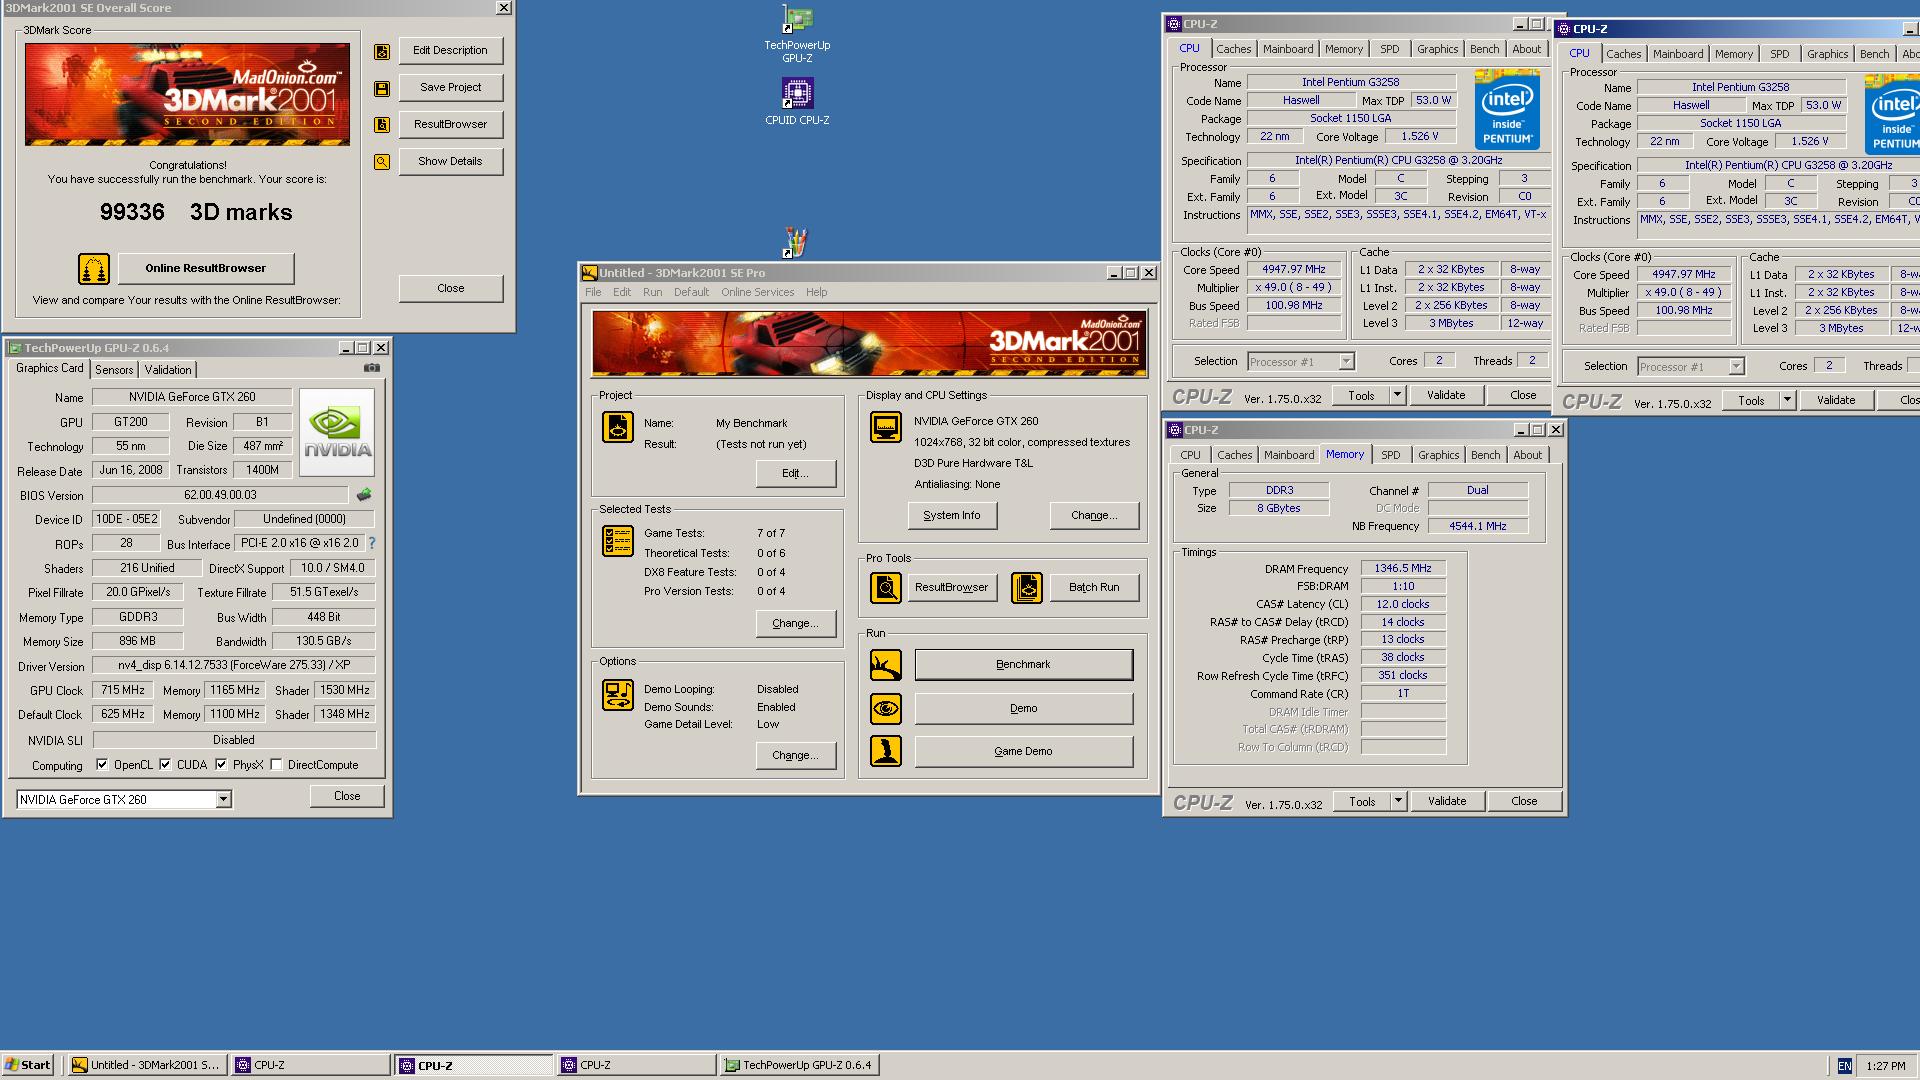
Task: Click the DRAM Frequency field in Memory CPU-Z
Action: point(1403,569)
